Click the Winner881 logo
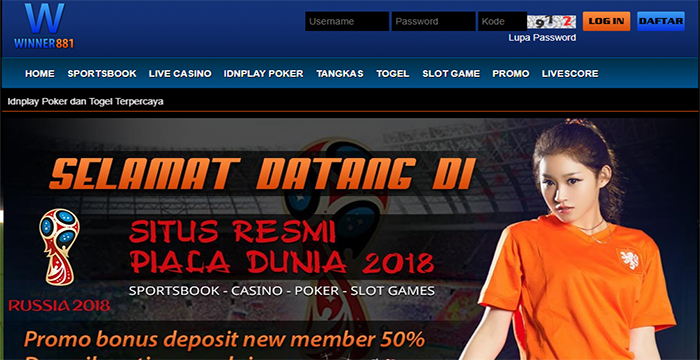700x360 pixels. click(x=44, y=26)
